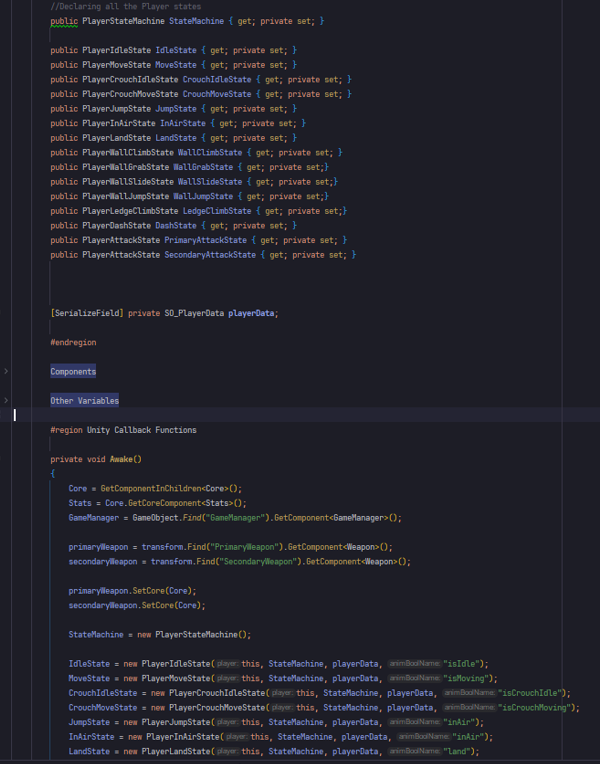Click the PlayerCrouchMoveState constructor call in Awake
The width and height of the screenshot is (600, 764).
(x=217, y=708)
